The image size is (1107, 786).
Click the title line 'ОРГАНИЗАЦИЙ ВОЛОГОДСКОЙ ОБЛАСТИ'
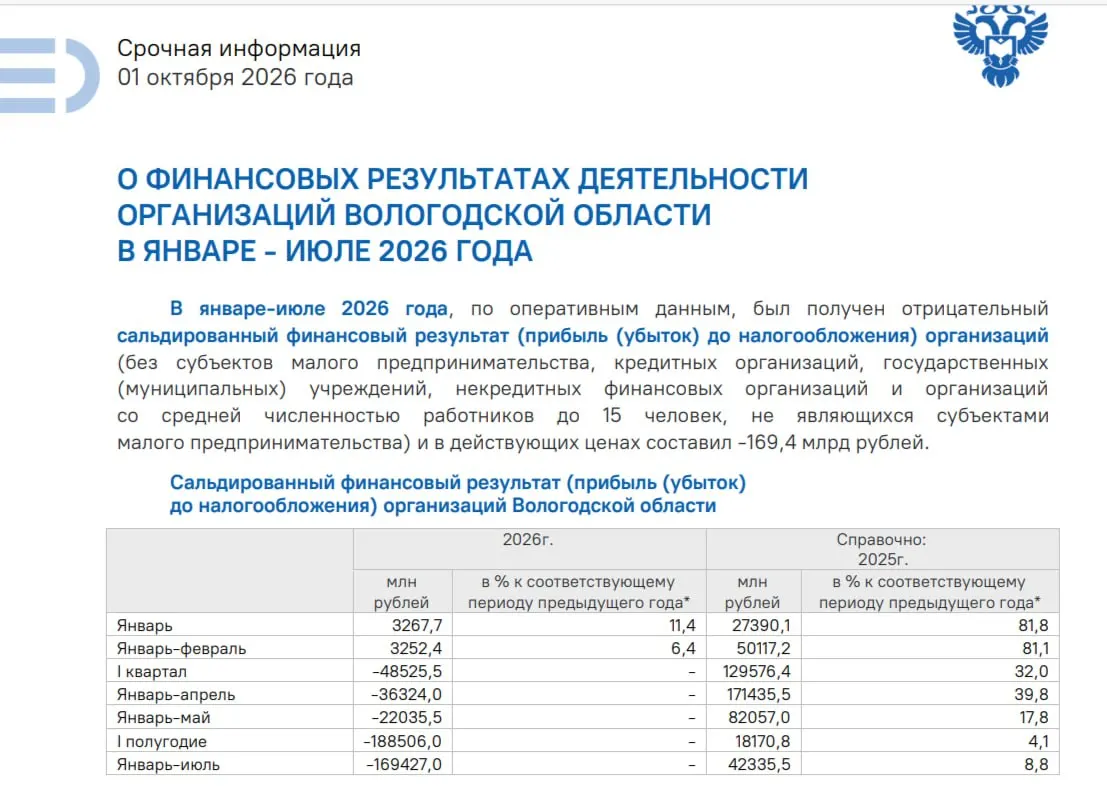(414, 215)
